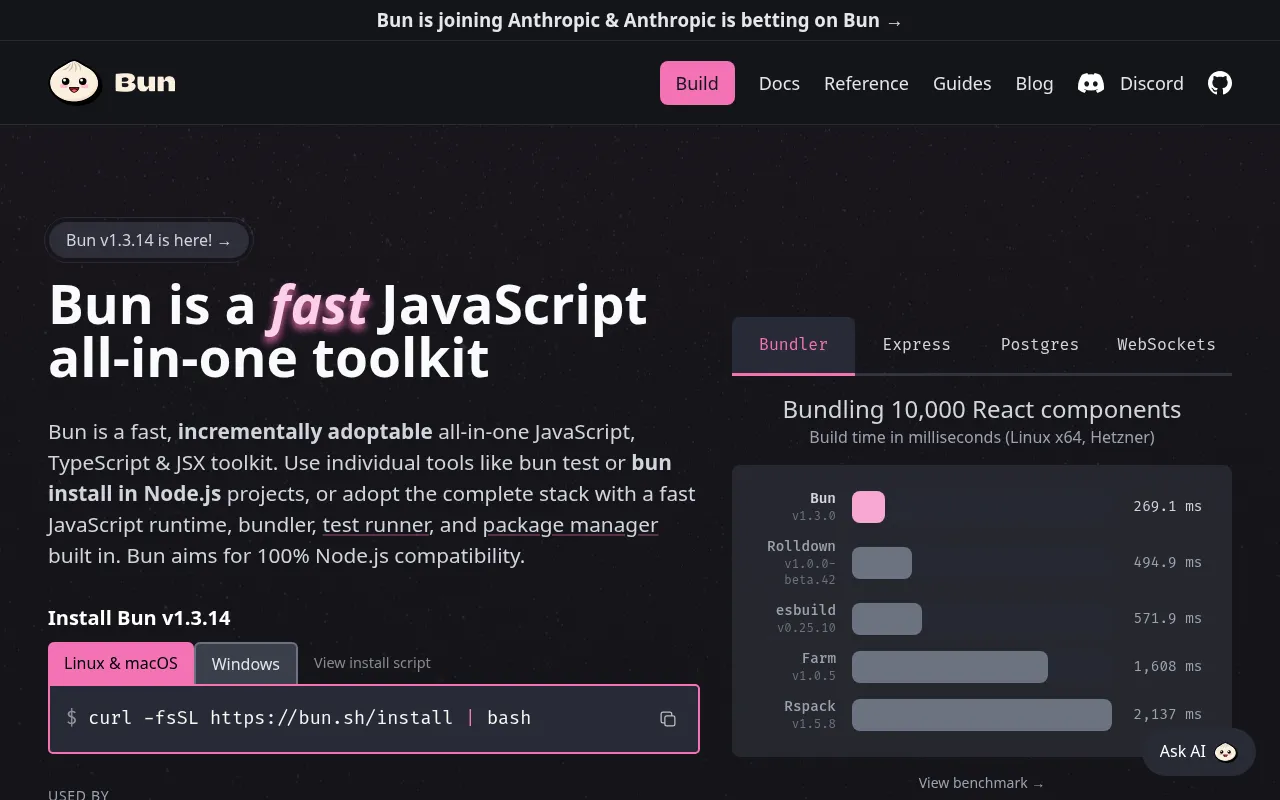The width and height of the screenshot is (1280, 800).
Task: Switch to the WebSockets benchmark tab
Action: 1166,345
